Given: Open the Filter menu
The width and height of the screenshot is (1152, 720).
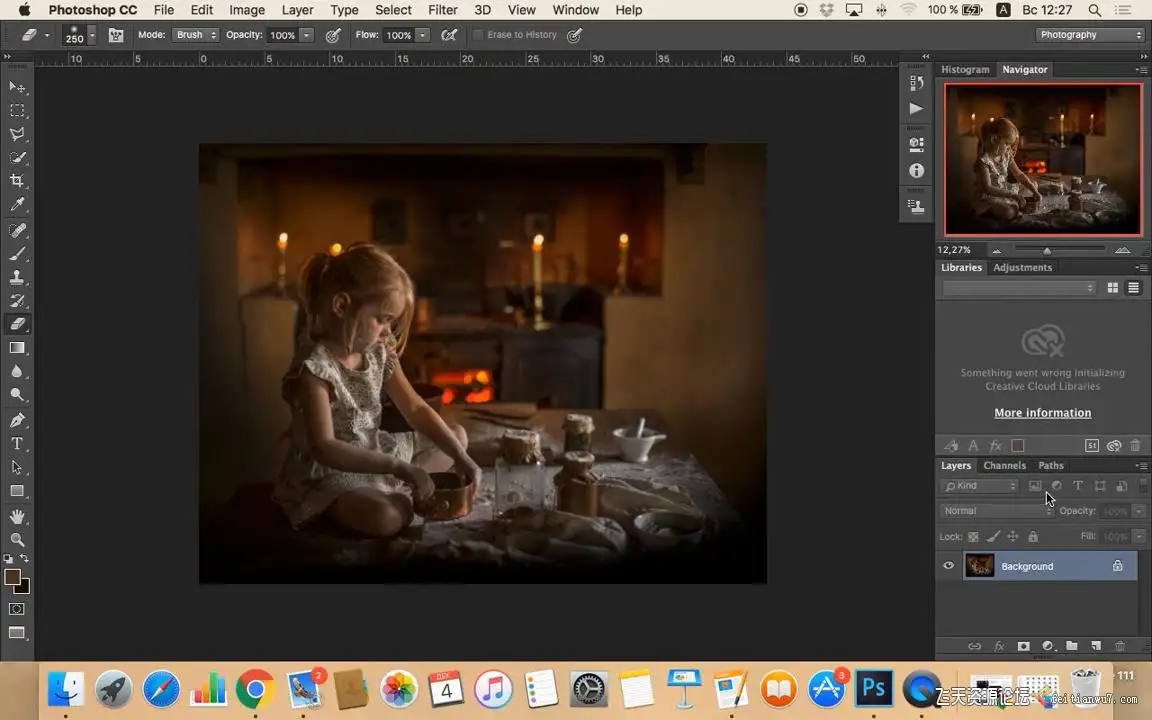Looking at the screenshot, I should [442, 10].
